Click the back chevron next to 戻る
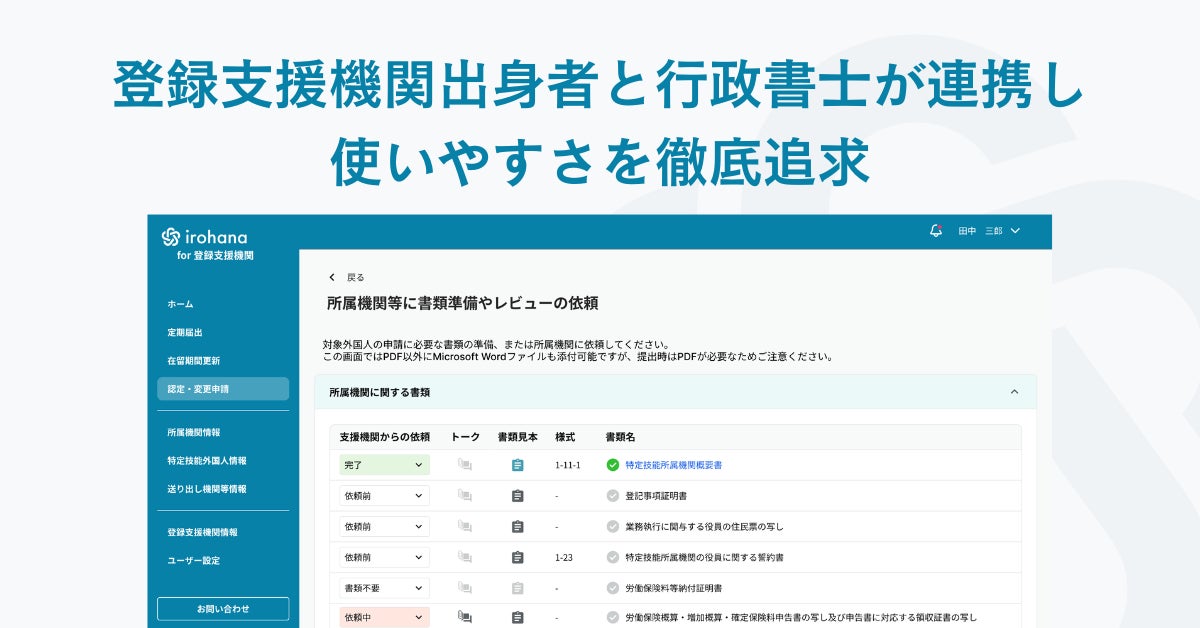Screen dimensions: 1200x628 pos(332,277)
